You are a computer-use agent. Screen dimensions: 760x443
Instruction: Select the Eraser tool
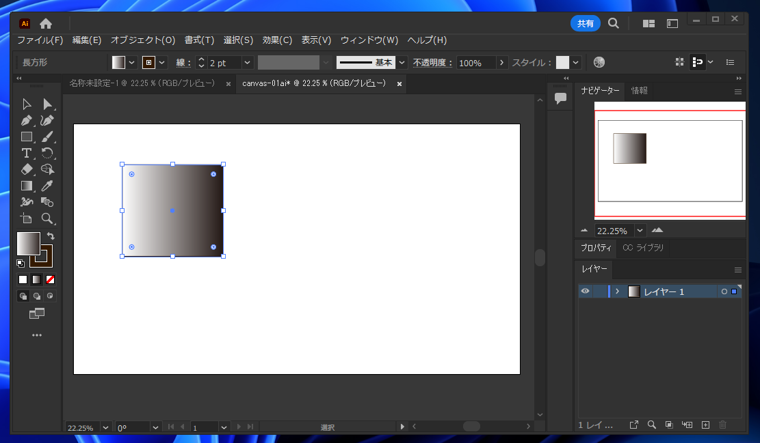click(x=27, y=169)
